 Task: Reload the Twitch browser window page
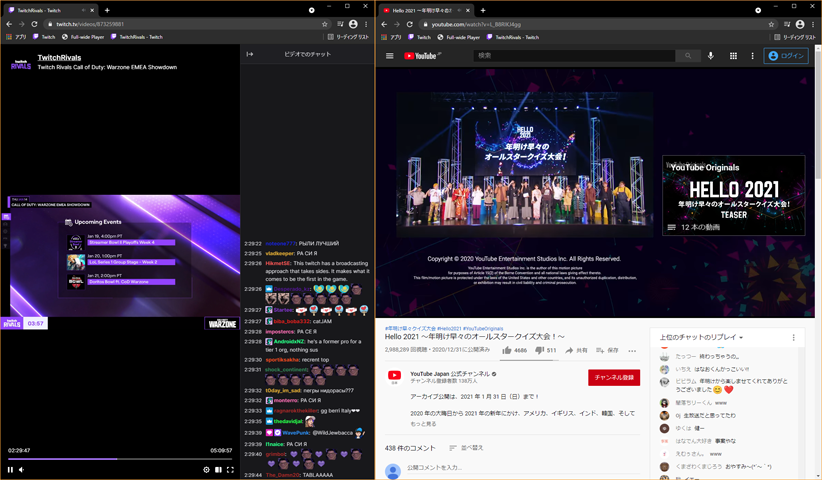coord(34,24)
